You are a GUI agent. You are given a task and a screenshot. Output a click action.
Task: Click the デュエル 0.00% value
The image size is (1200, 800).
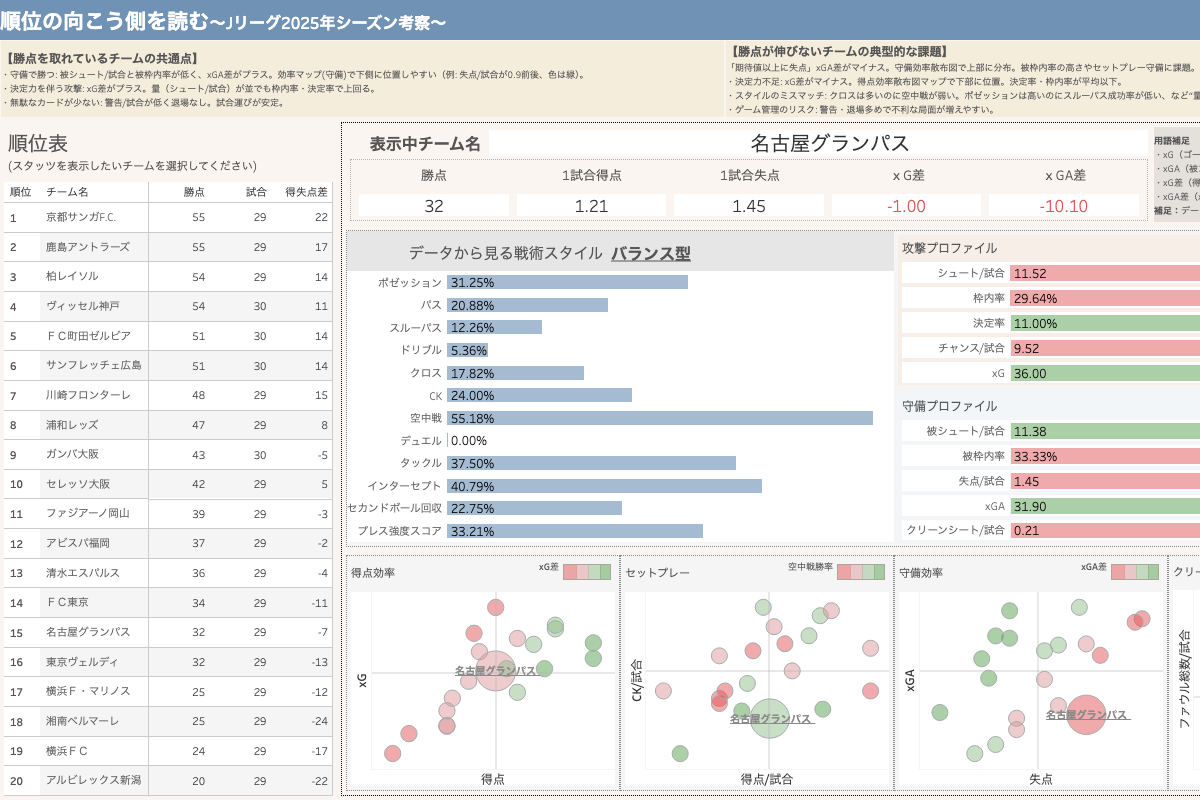(x=469, y=441)
